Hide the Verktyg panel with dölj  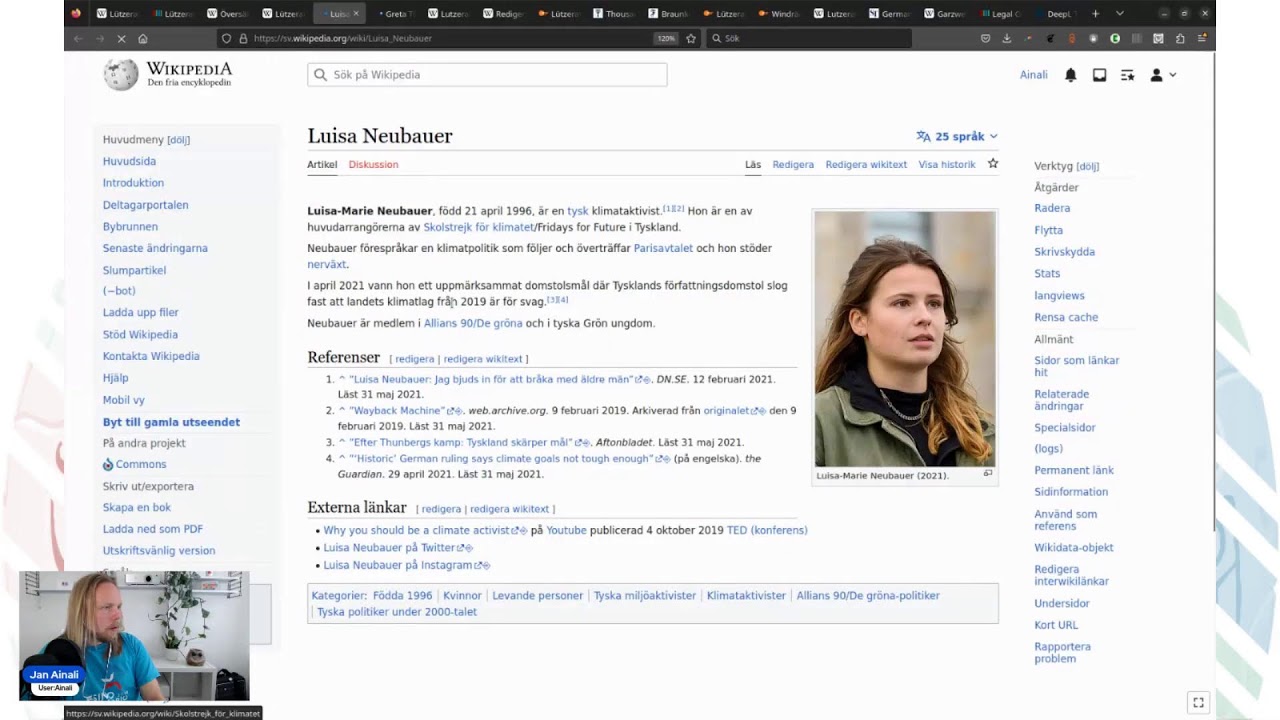[x=1088, y=166]
